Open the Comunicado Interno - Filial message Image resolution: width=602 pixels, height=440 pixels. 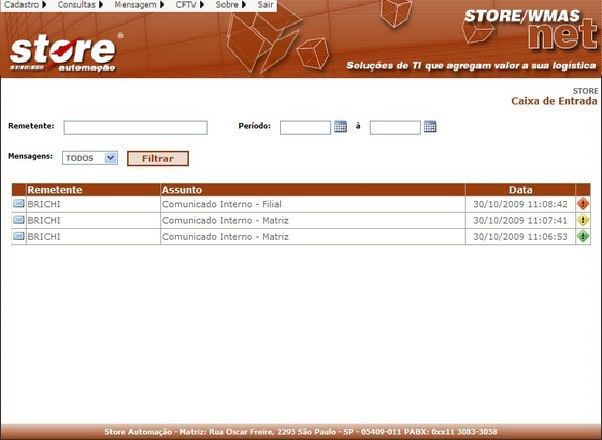[224, 204]
